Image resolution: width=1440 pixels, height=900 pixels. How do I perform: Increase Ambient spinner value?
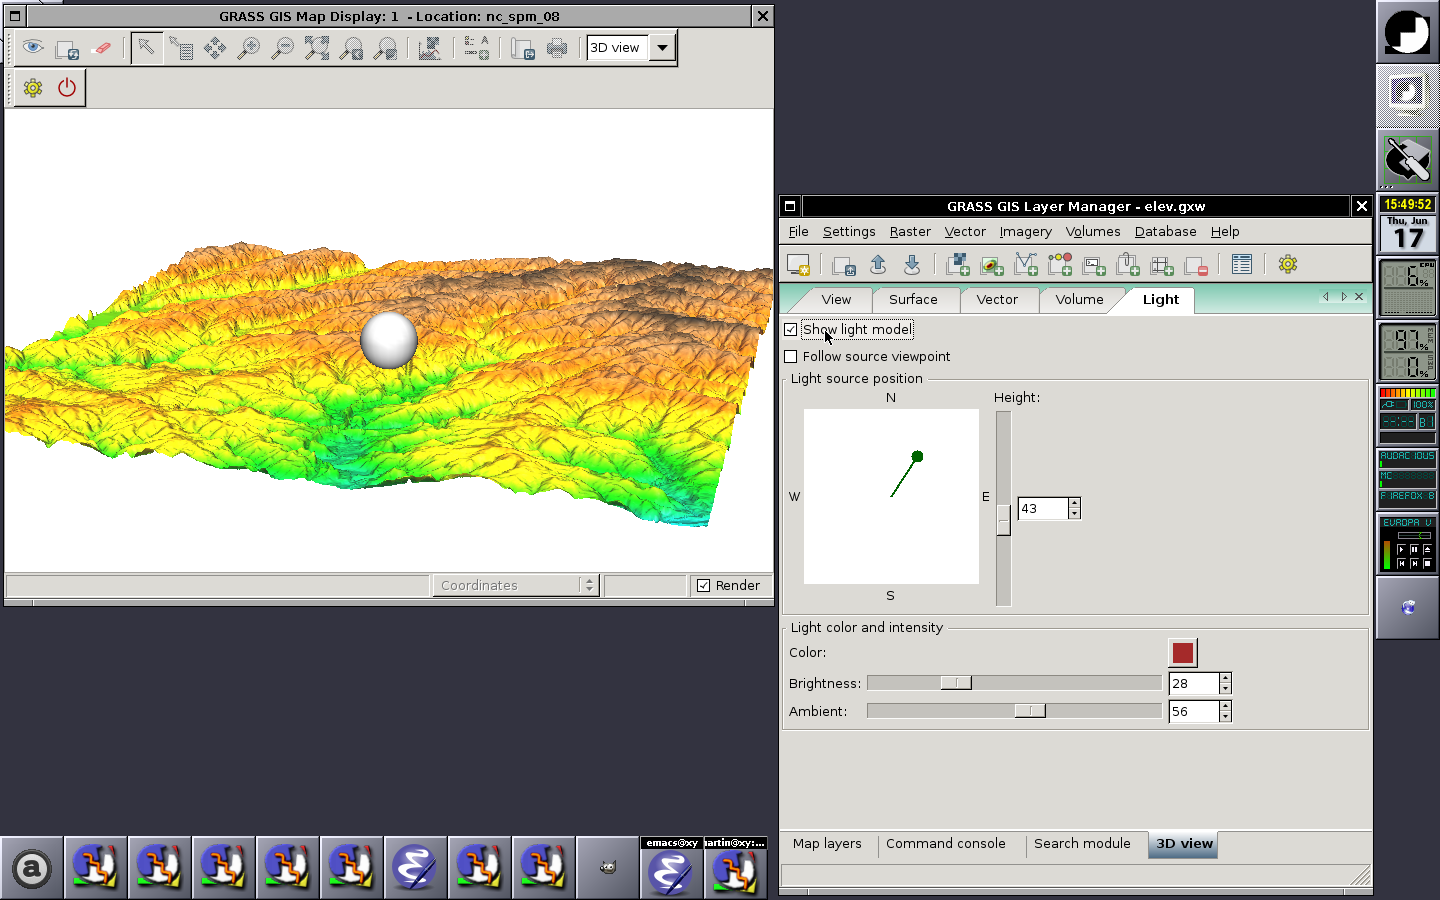pos(1225,706)
